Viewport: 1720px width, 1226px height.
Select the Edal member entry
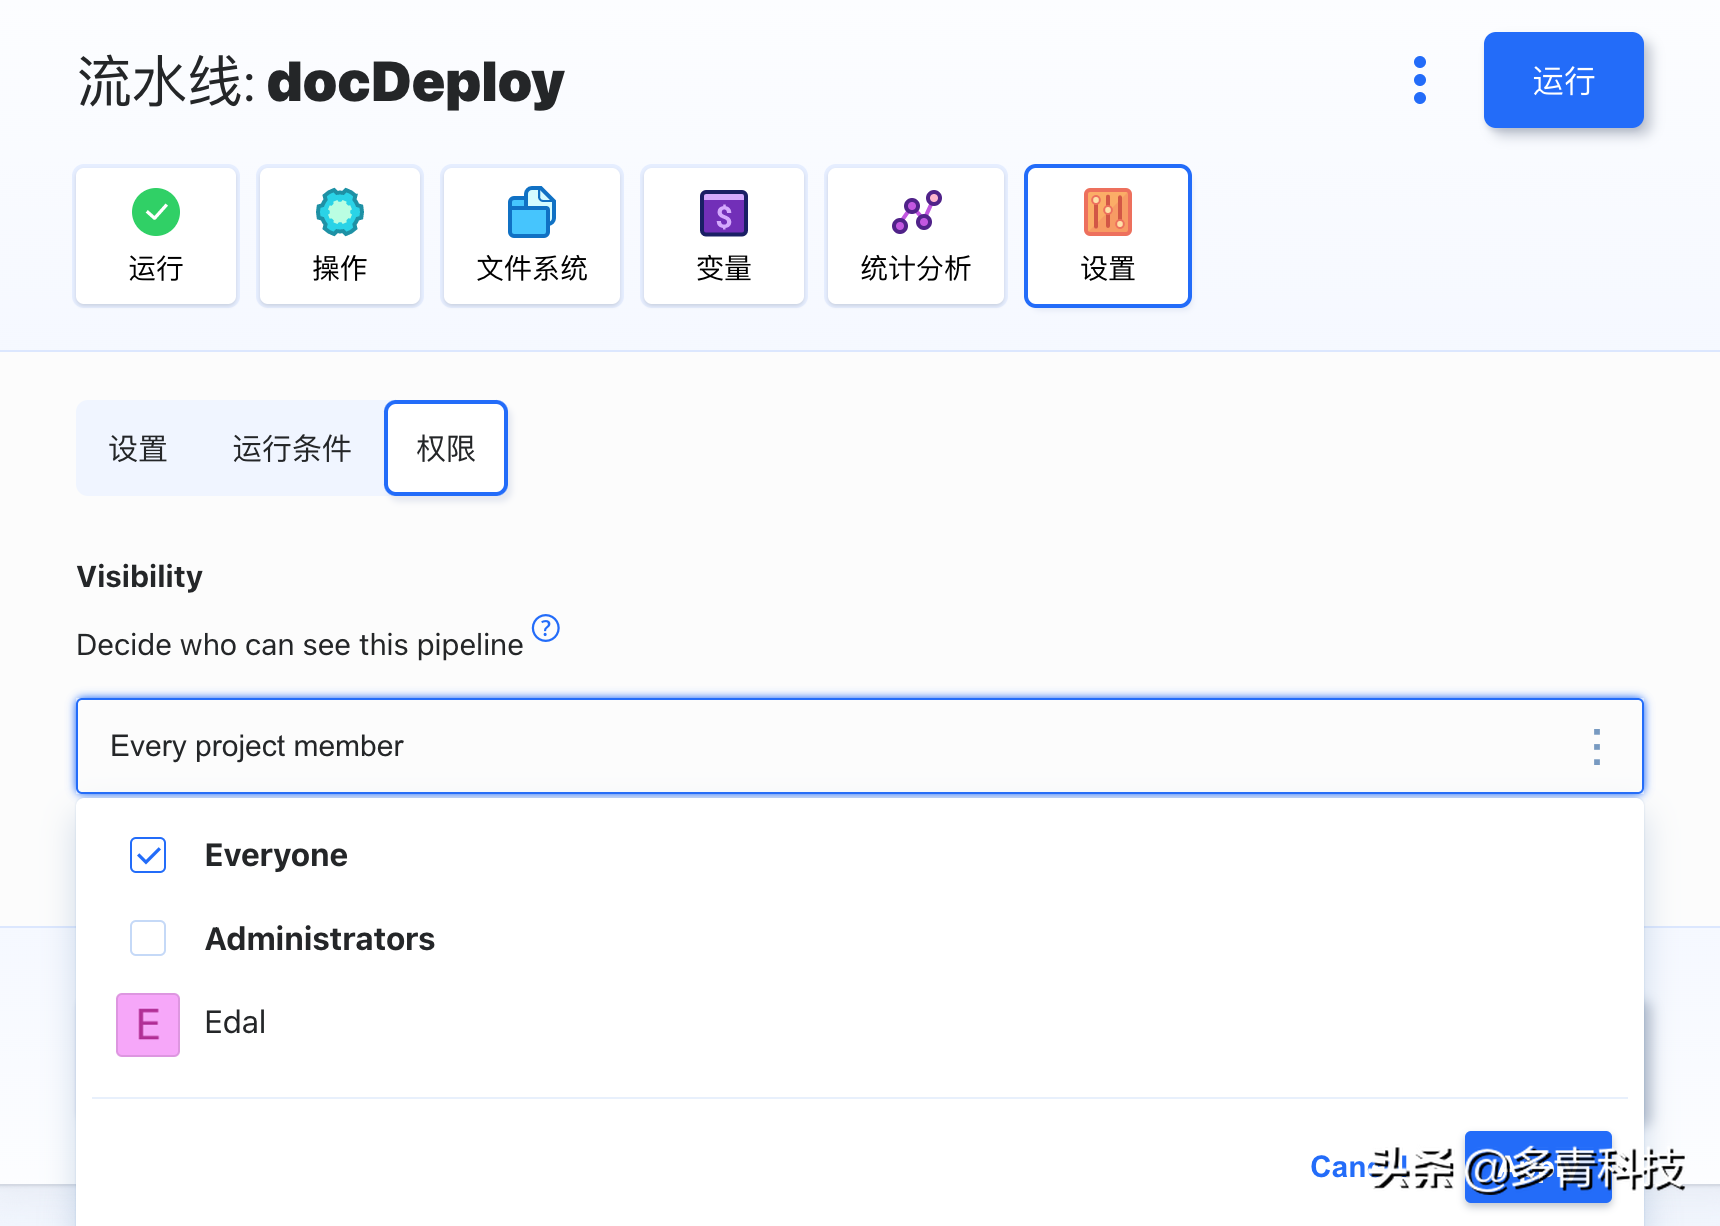click(x=235, y=1022)
